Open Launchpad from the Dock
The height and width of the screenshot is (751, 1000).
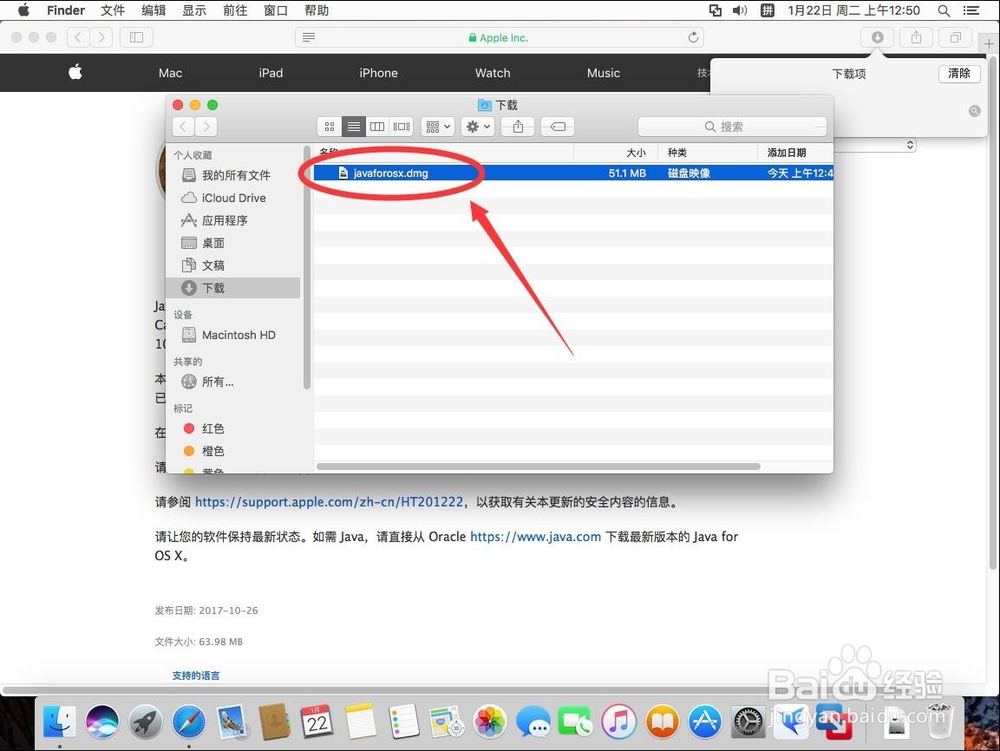(144, 722)
